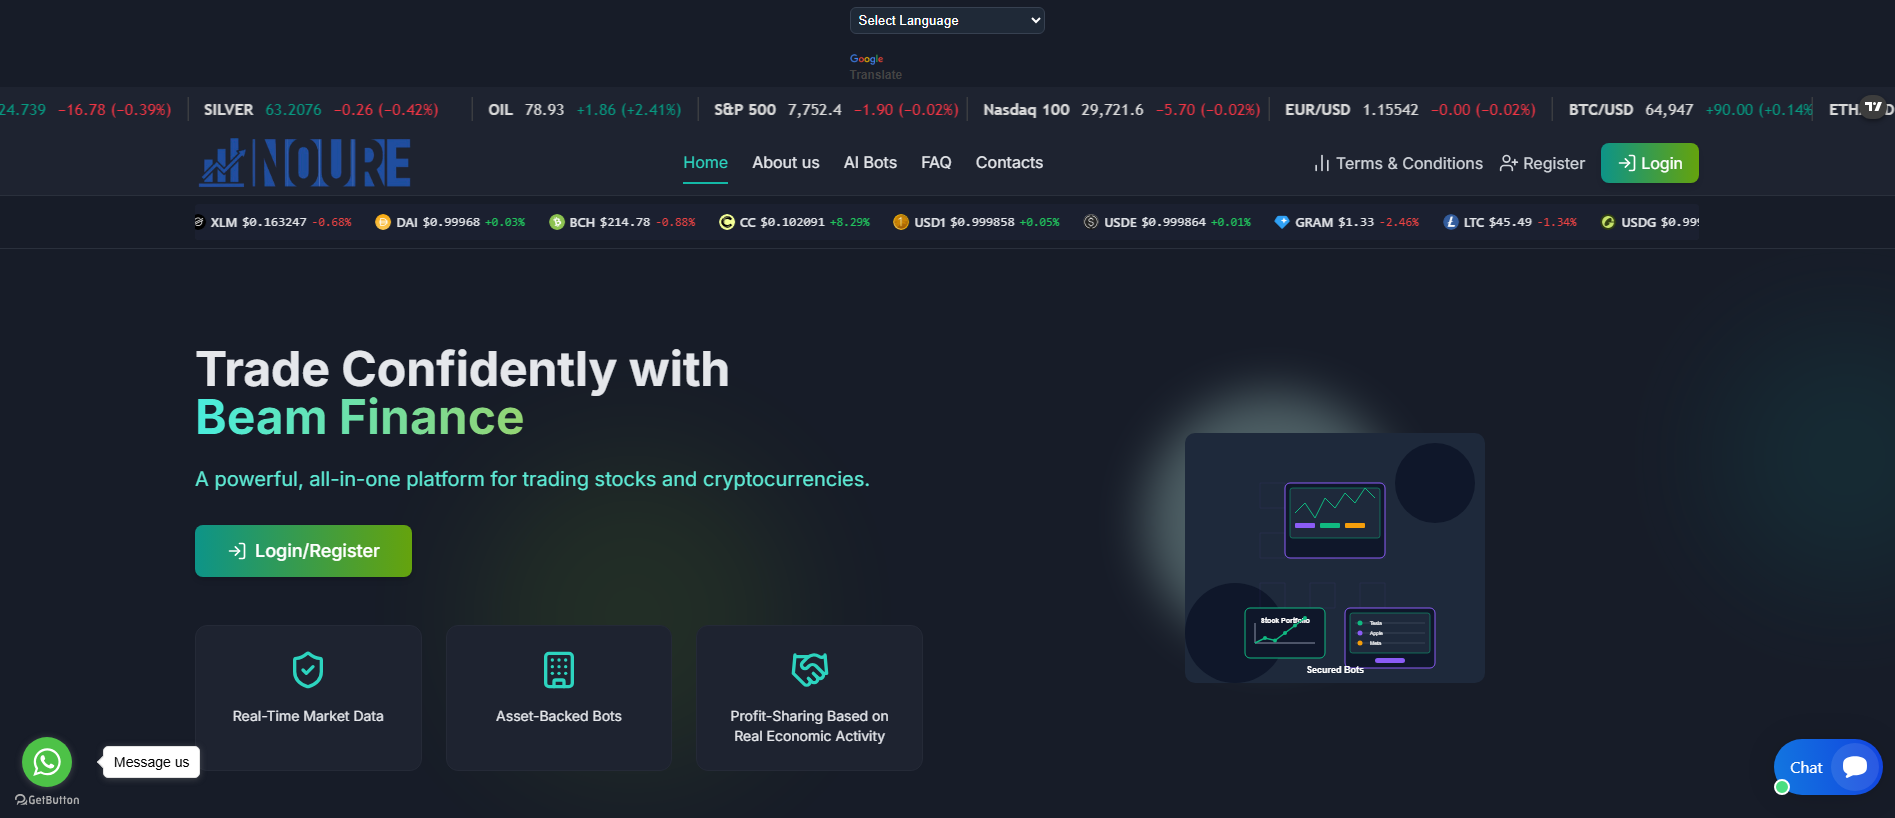Click the USDE coin icon
The height and width of the screenshot is (818, 1895).
pos(1091,222)
